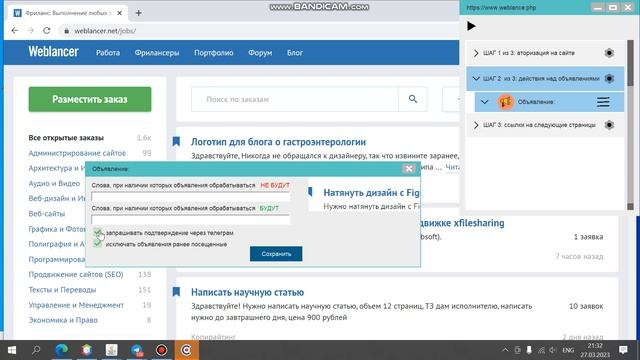Open Telegram from the taskbar

coord(137,350)
